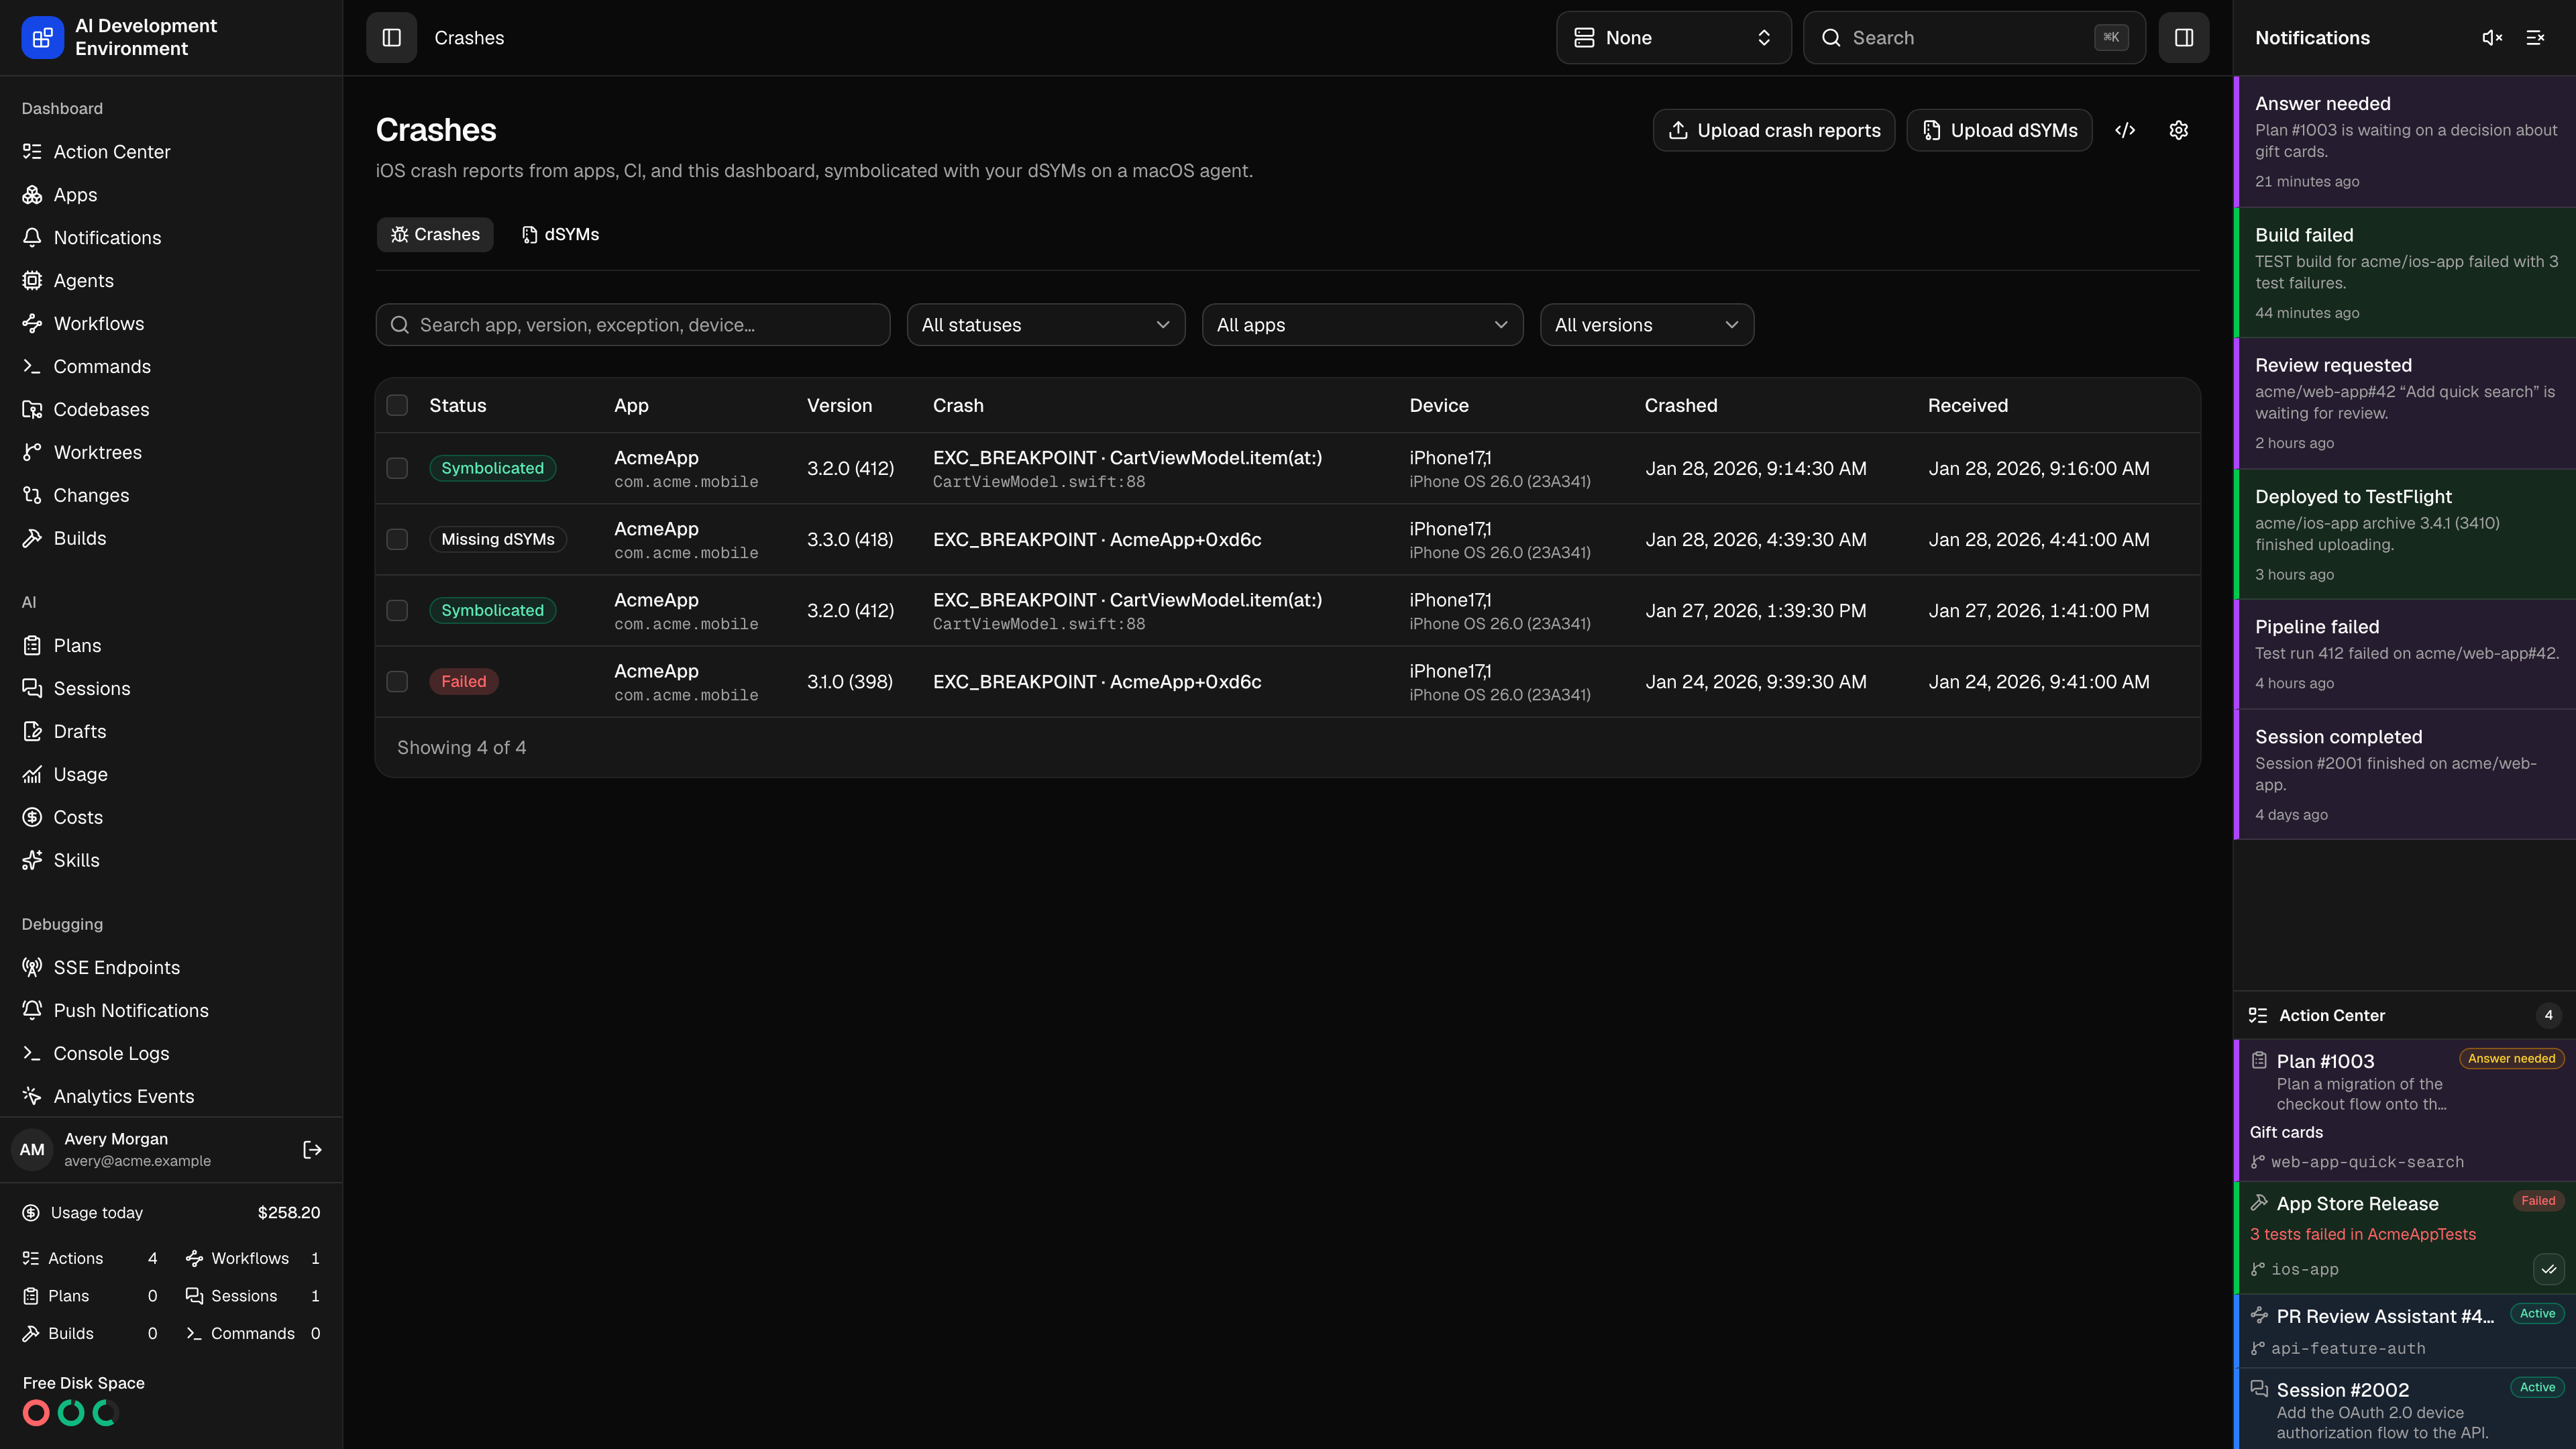
Task: Go to Workflows in the sidebar
Action: [171, 324]
